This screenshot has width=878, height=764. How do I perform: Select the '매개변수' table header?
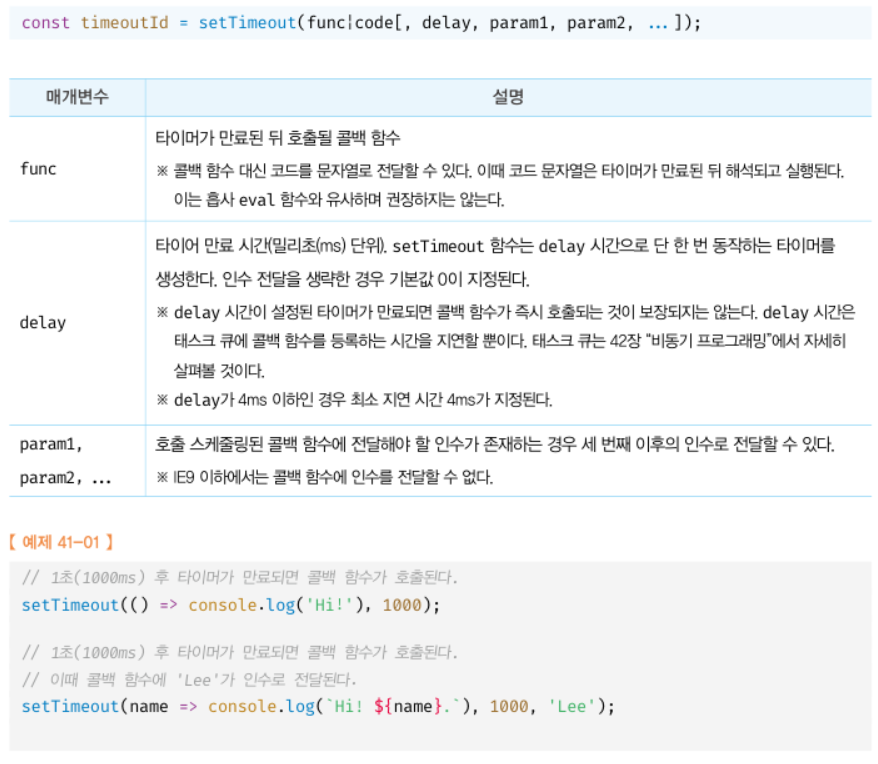click(x=77, y=97)
